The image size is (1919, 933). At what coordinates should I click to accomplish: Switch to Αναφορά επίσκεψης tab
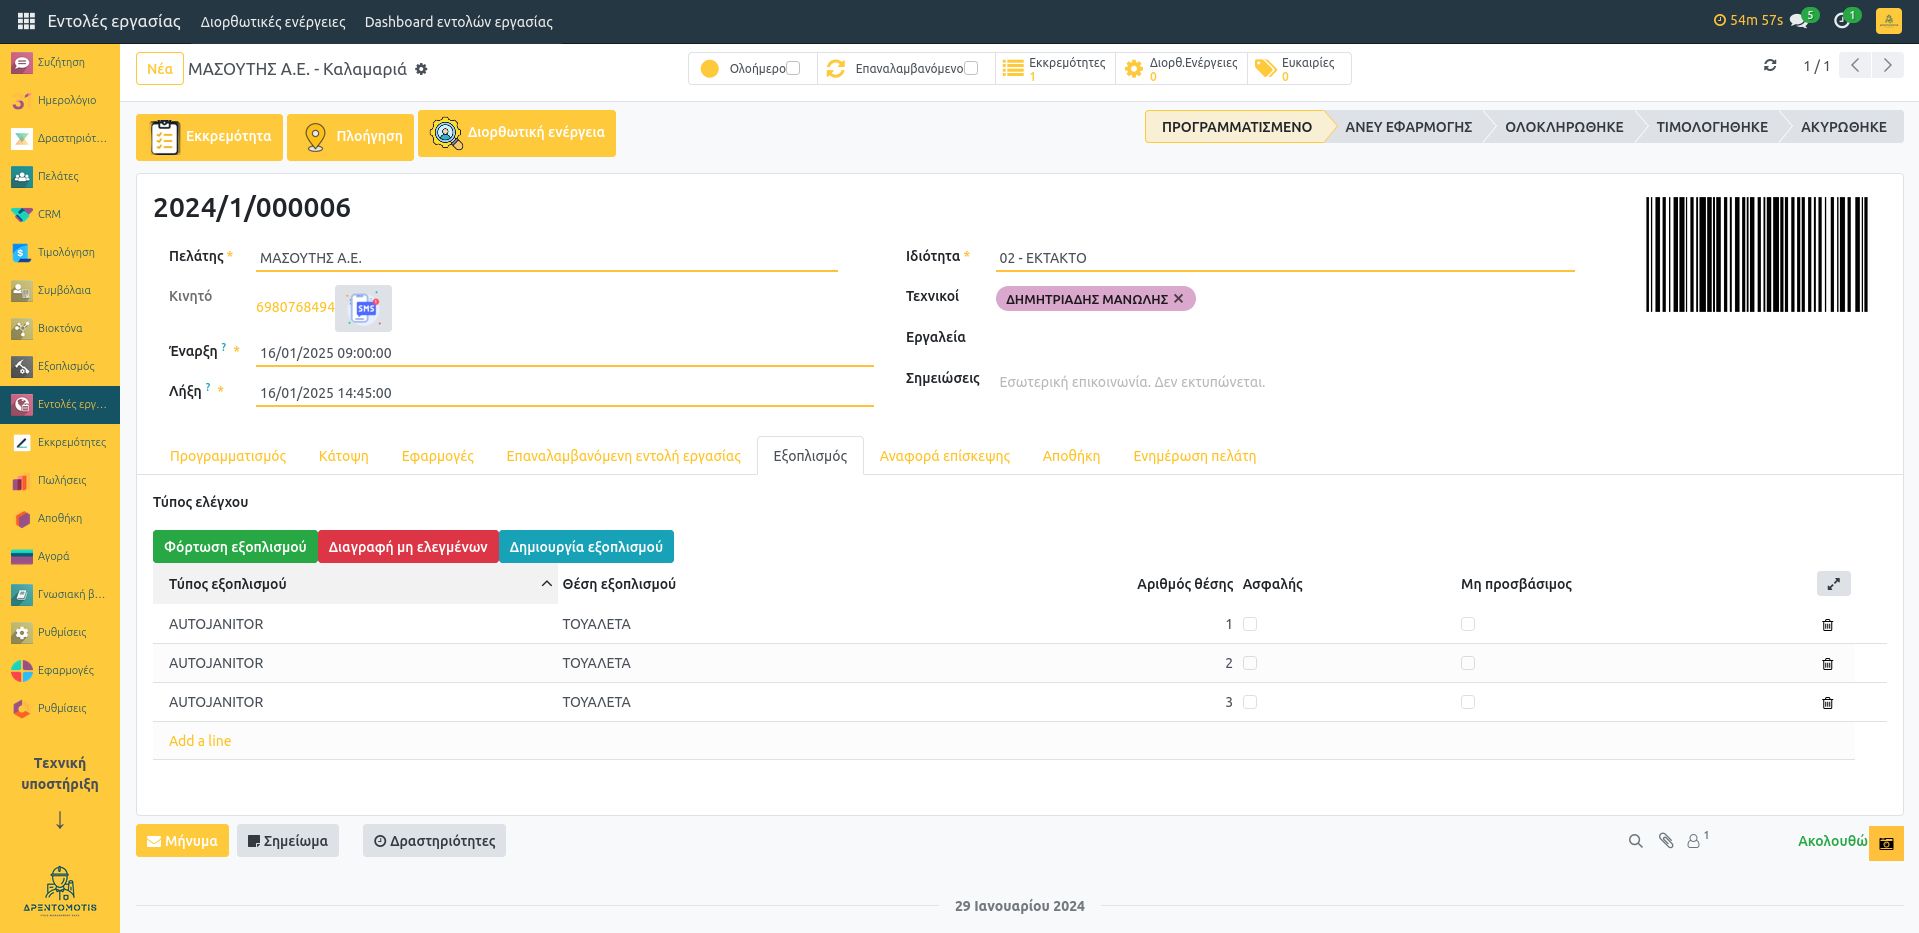click(945, 456)
